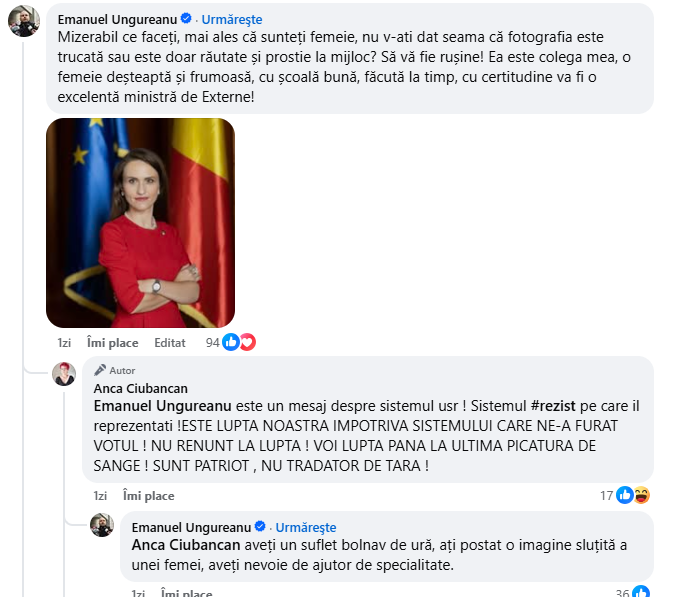The height and width of the screenshot is (597, 685).
Task: Click the mentioned name Anca Ciubancan in the reply
Action: pos(186,545)
